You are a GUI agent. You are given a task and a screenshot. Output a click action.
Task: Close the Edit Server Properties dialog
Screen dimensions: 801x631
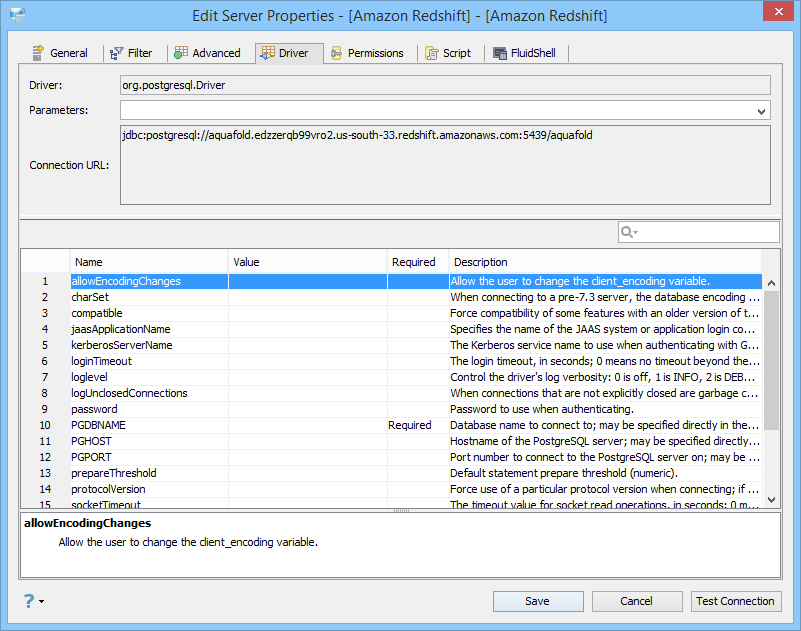click(779, 11)
